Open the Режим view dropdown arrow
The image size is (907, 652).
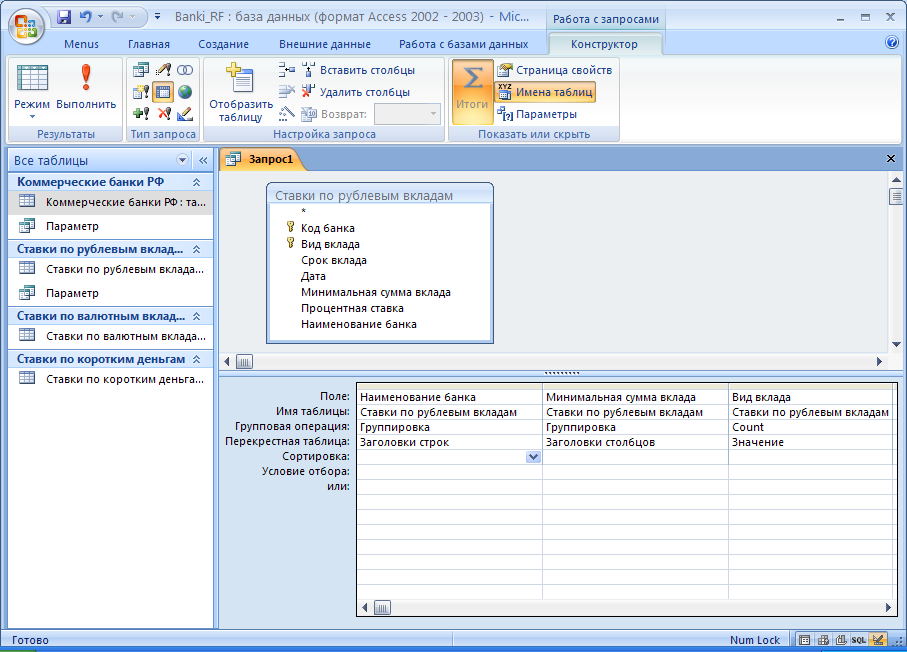[x=32, y=116]
